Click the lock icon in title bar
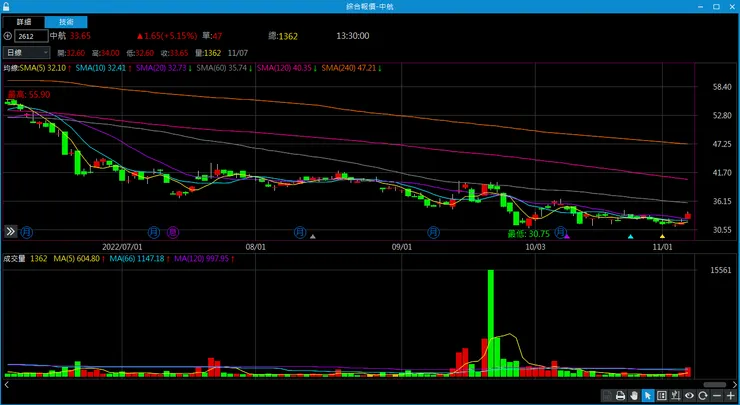The height and width of the screenshot is (405, 740). [x=6, y=7]
